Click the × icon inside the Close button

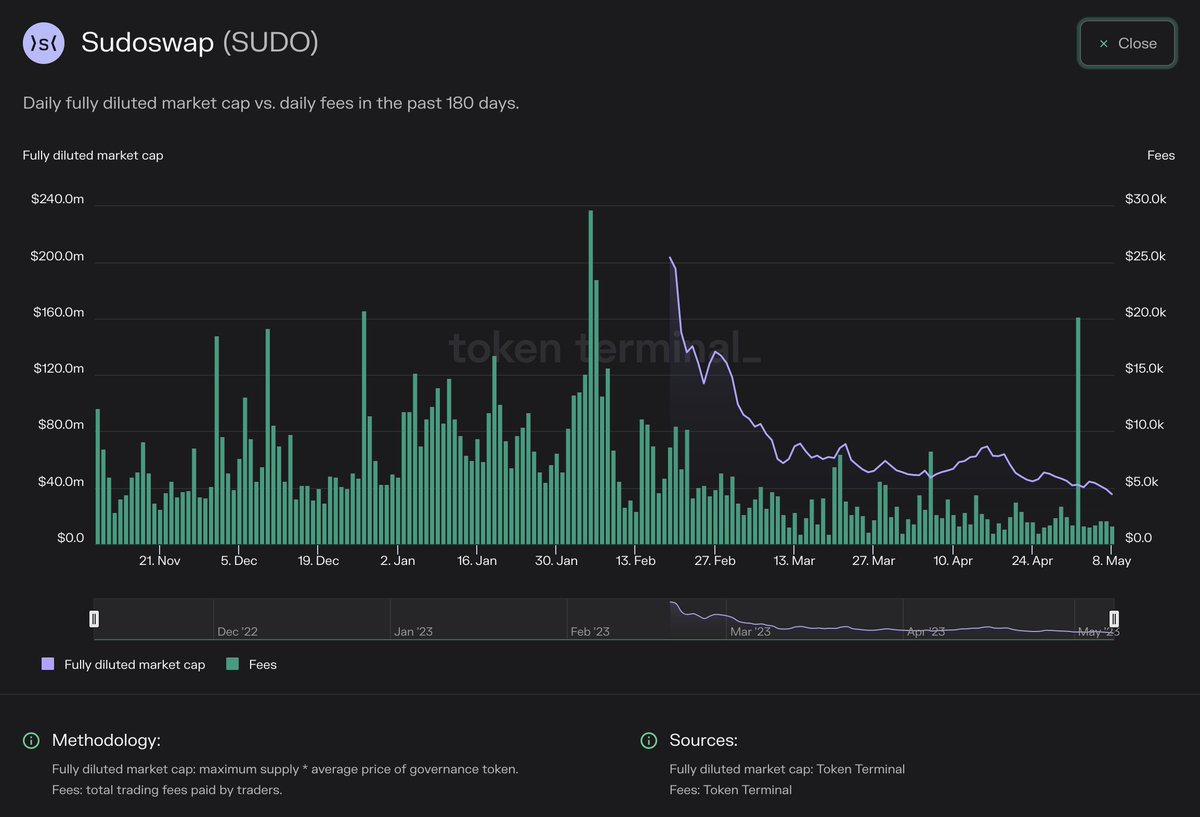[1103, 43]
